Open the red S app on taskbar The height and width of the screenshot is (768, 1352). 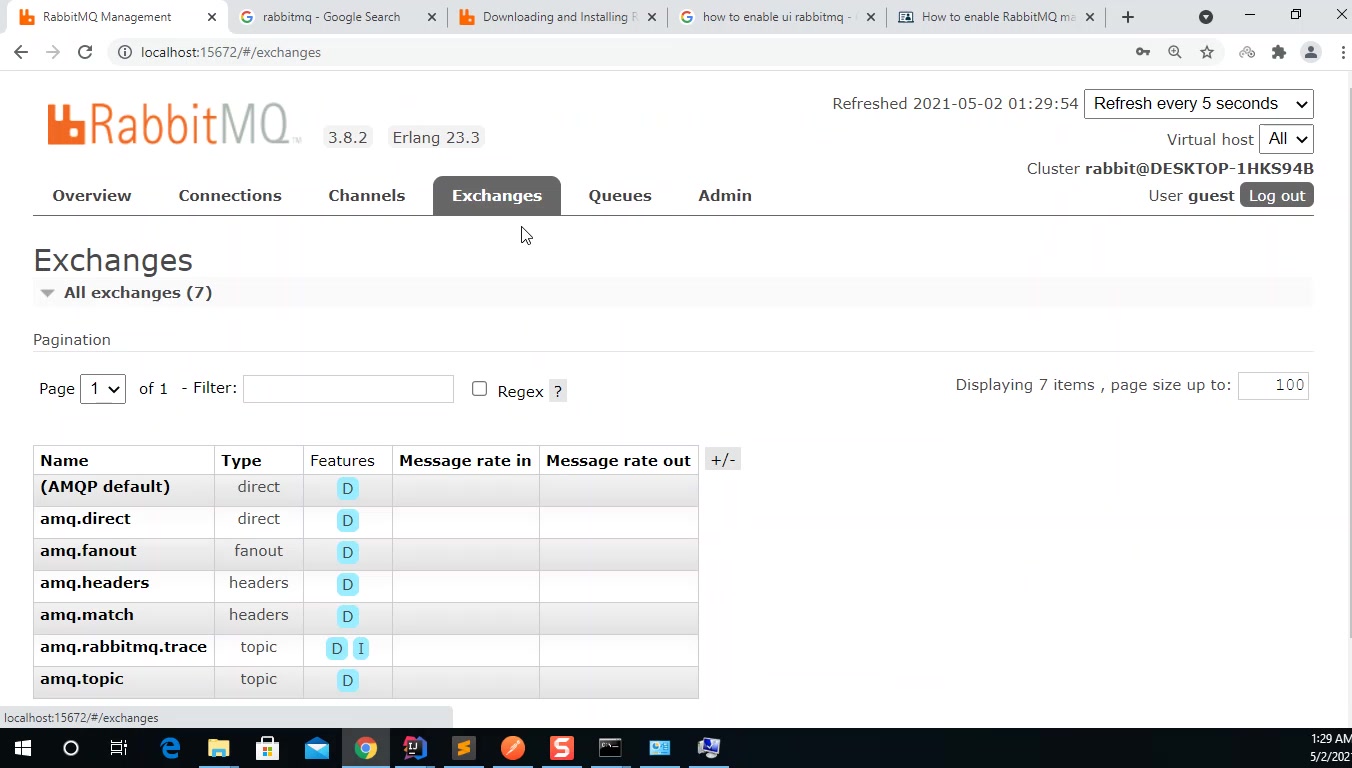point(562,748)
